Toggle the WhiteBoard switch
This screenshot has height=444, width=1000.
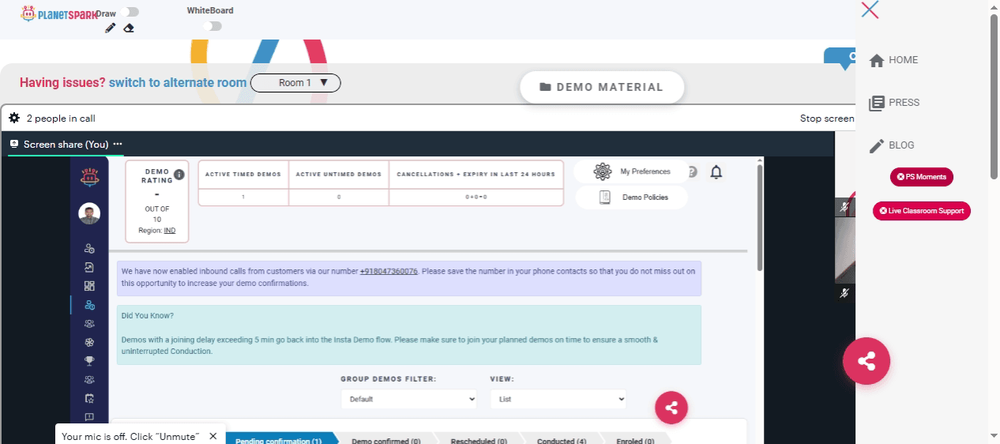click(212, 26)
